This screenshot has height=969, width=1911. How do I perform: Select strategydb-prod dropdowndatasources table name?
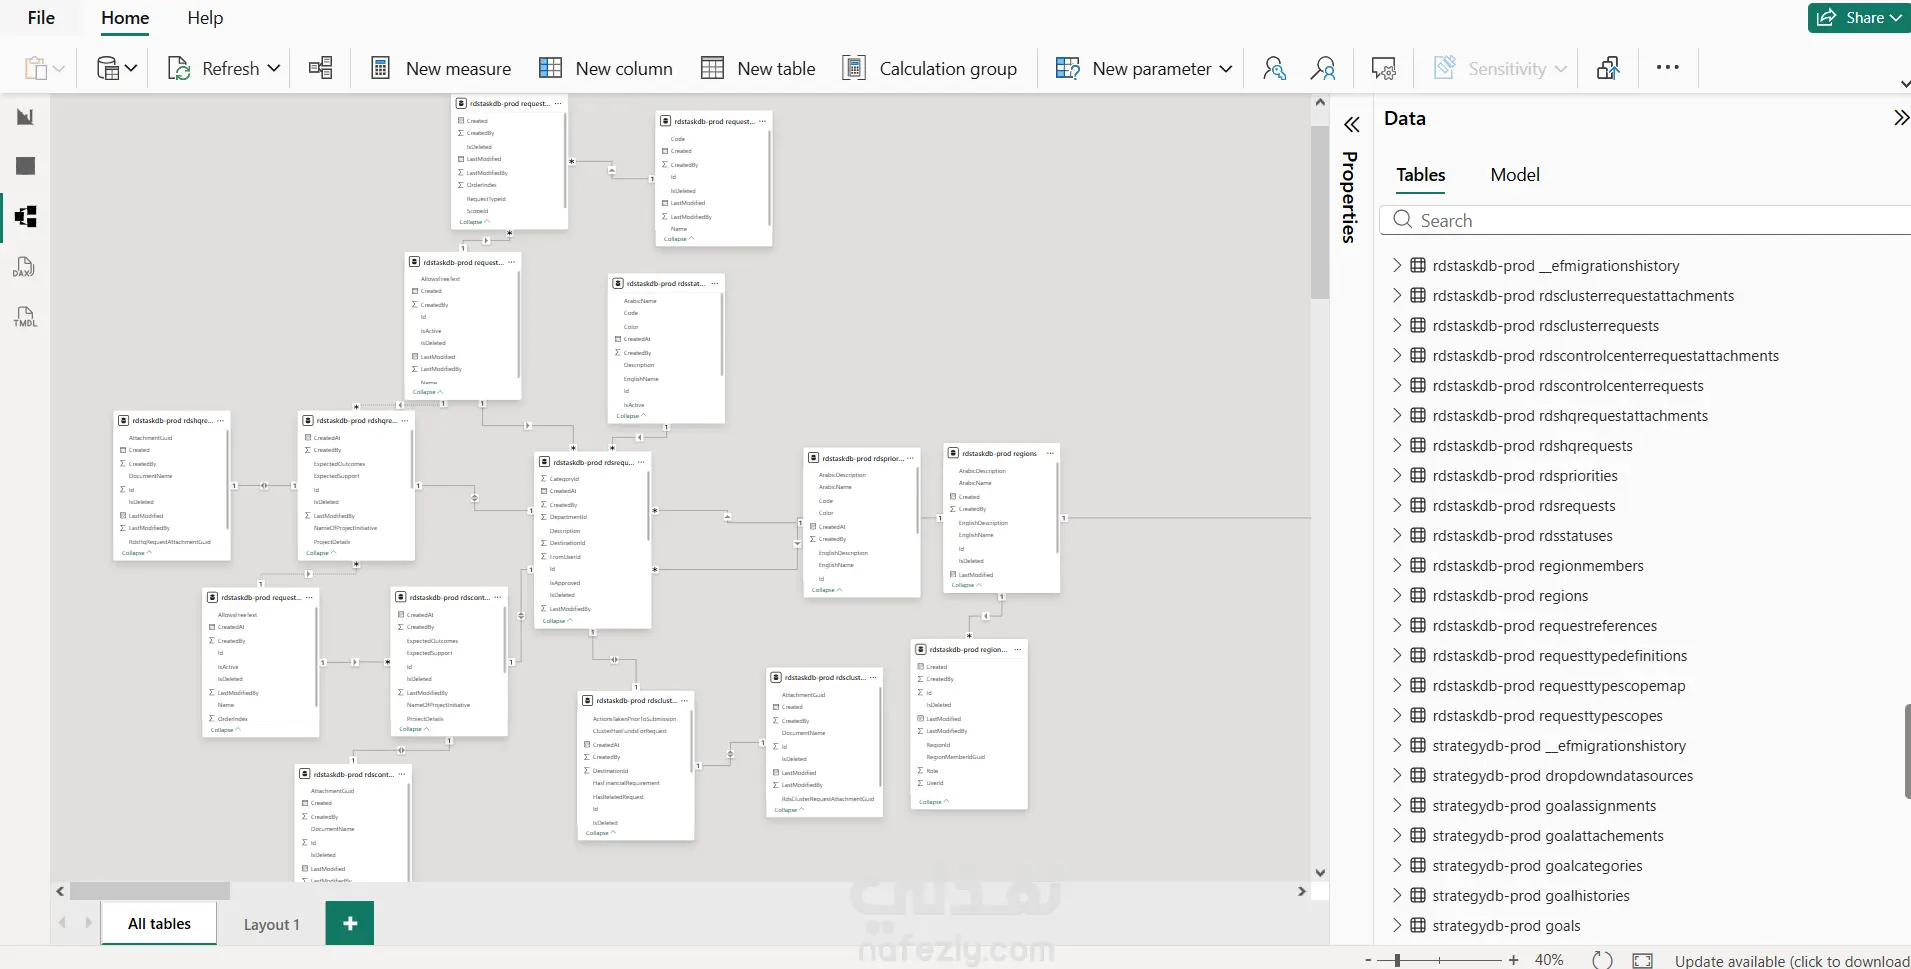pyautogui.click(x=1562, y=776)
